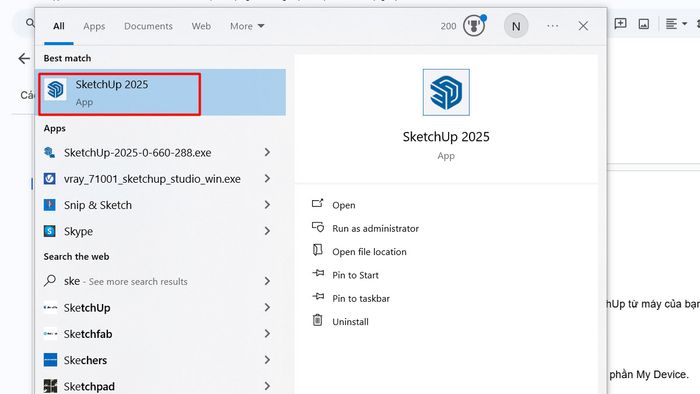Switch to the Apps search tab

coord(94,26)
